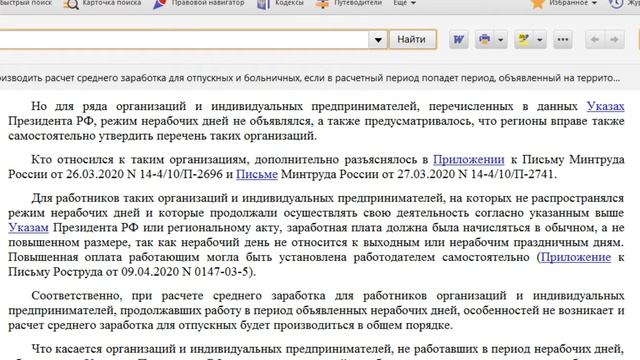640x360 pixels.
Task: Print the document with printer icon
Action: [484, 40]
